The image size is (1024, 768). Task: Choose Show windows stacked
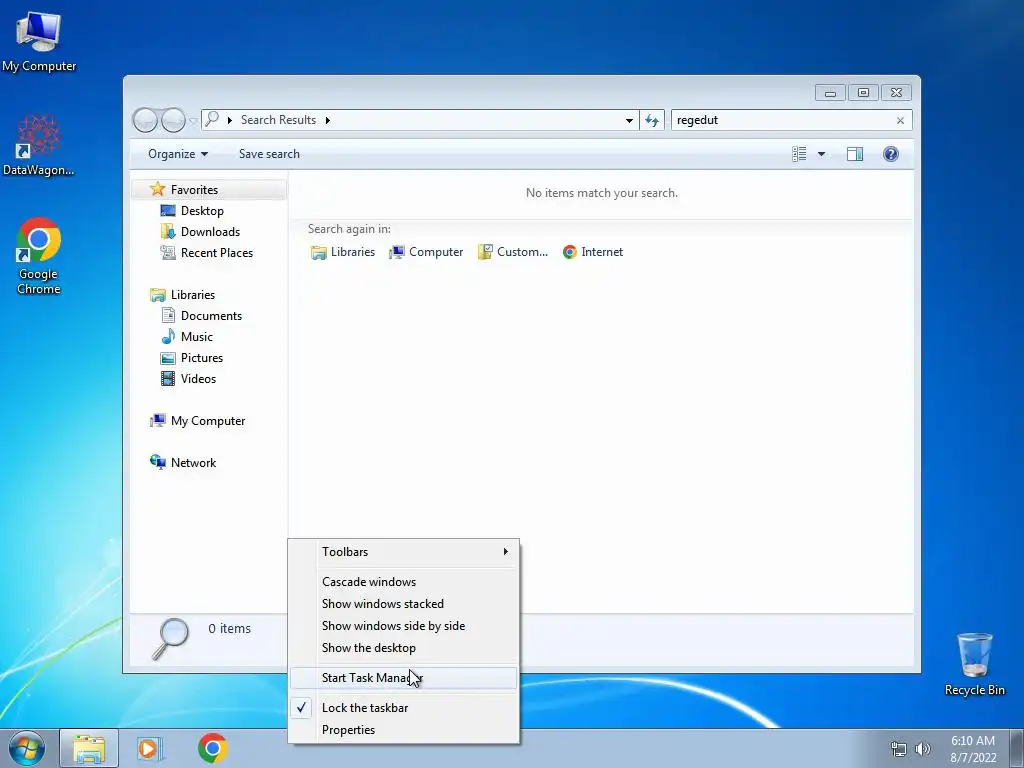click(404, 604)
